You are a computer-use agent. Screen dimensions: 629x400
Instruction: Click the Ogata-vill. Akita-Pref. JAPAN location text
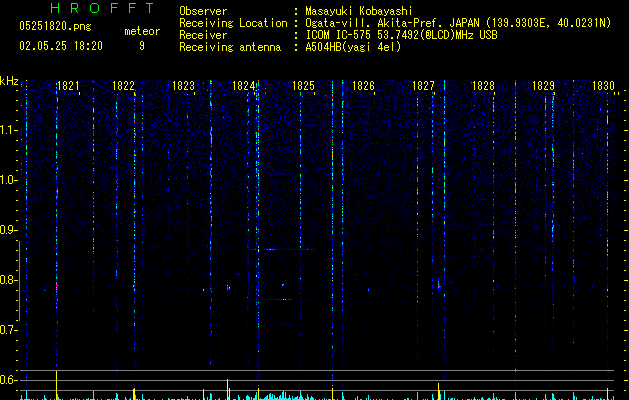[x=458, y=23]
